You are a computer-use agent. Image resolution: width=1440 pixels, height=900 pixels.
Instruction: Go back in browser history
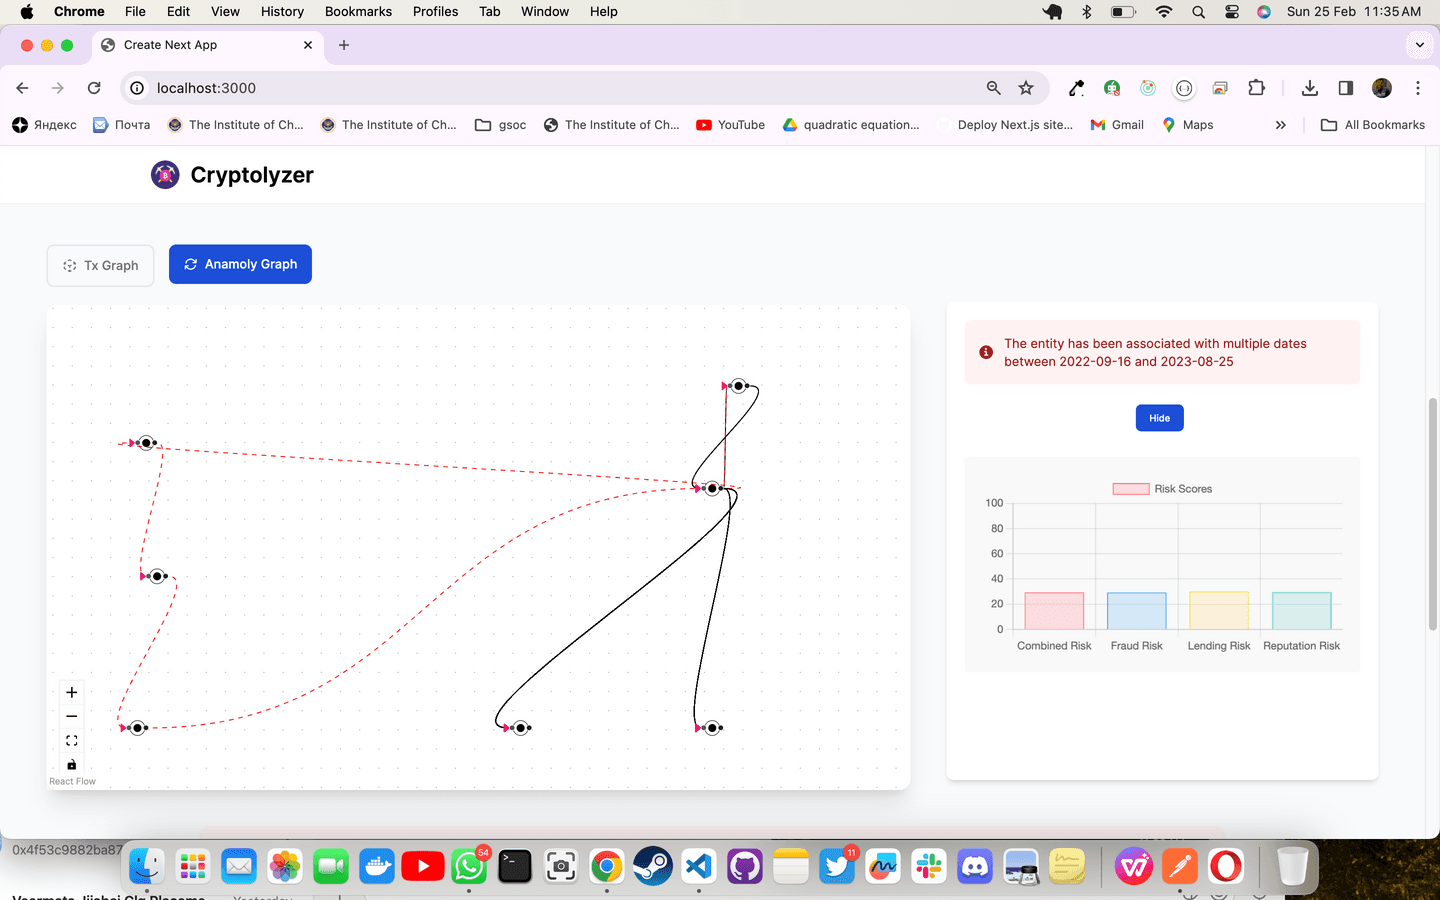[22, 88]
